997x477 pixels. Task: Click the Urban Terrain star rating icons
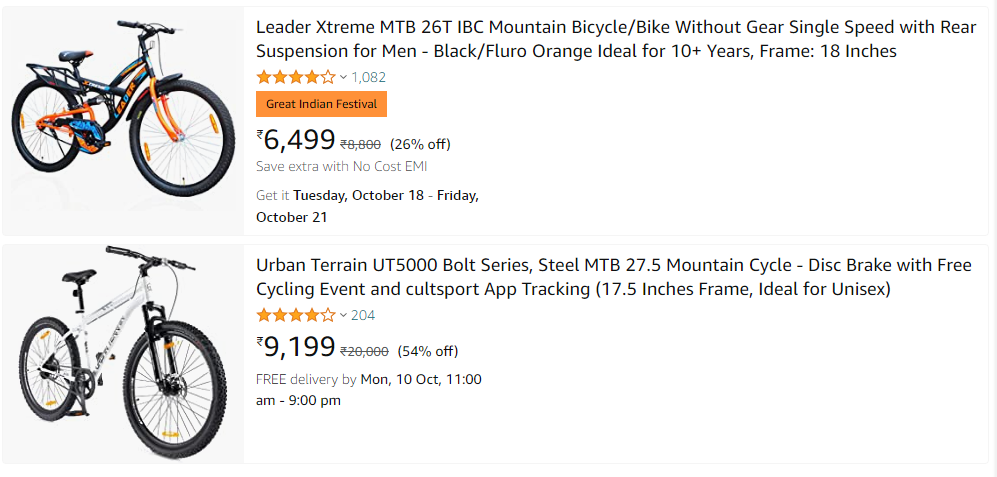coord(296,315)
